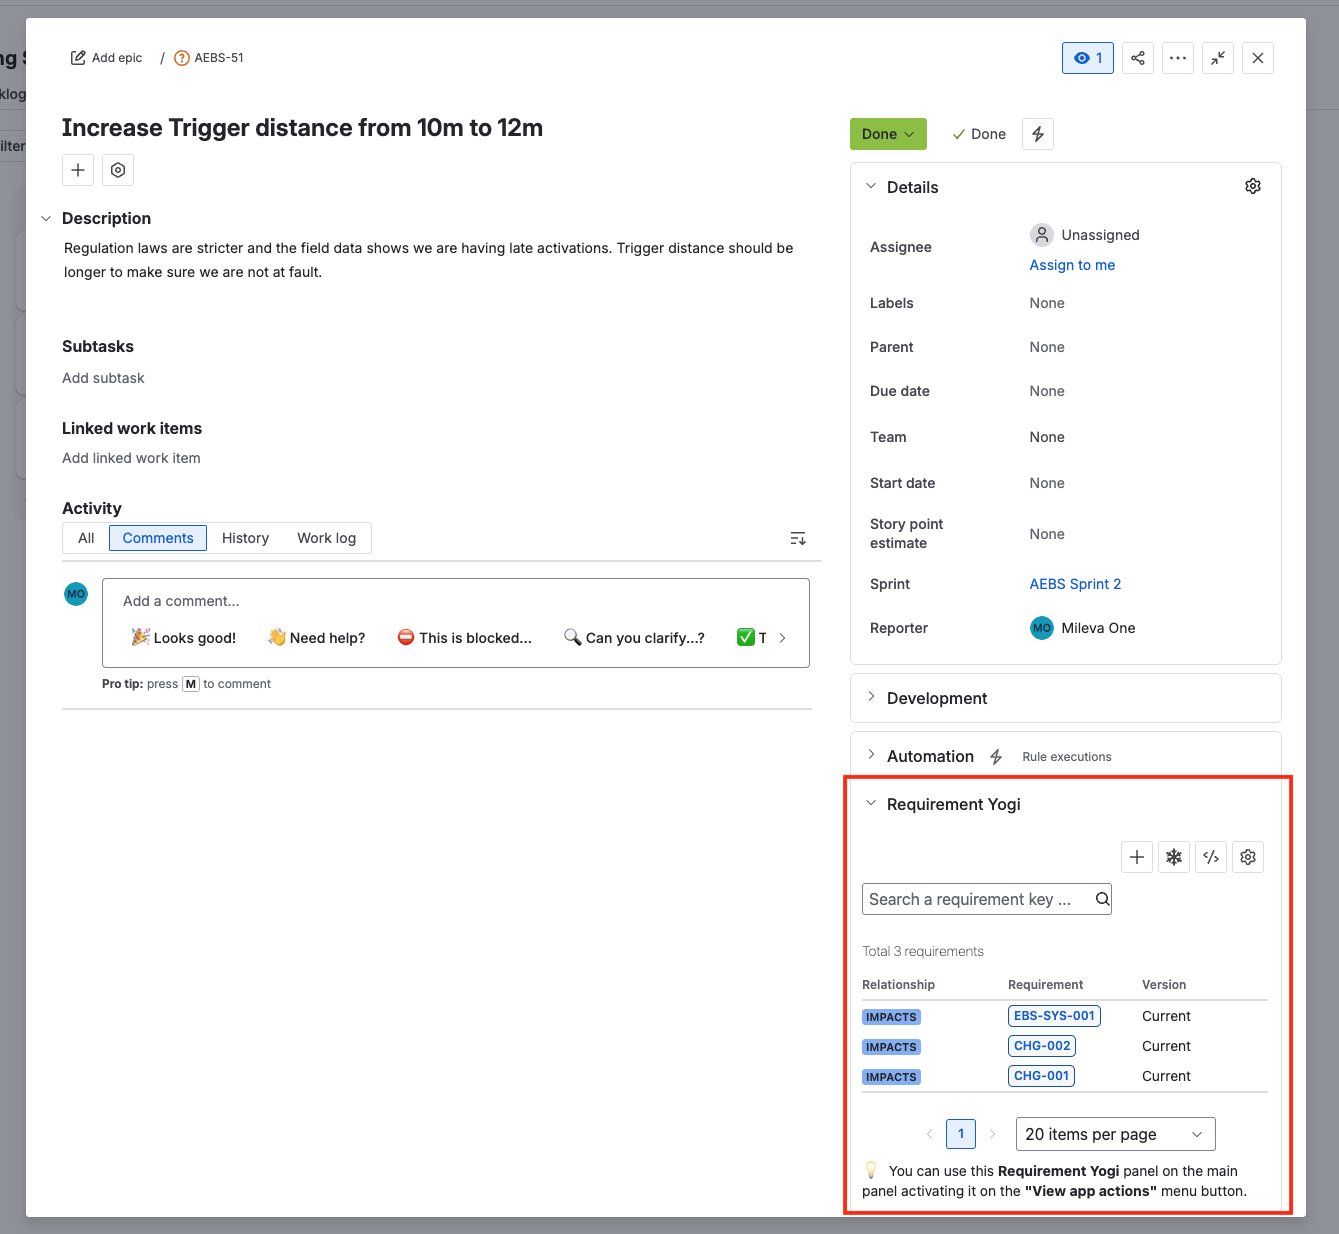Open requirement EBS-SYS-001
This screenshot has width=1339, height=1234.
point(1054,1016)
